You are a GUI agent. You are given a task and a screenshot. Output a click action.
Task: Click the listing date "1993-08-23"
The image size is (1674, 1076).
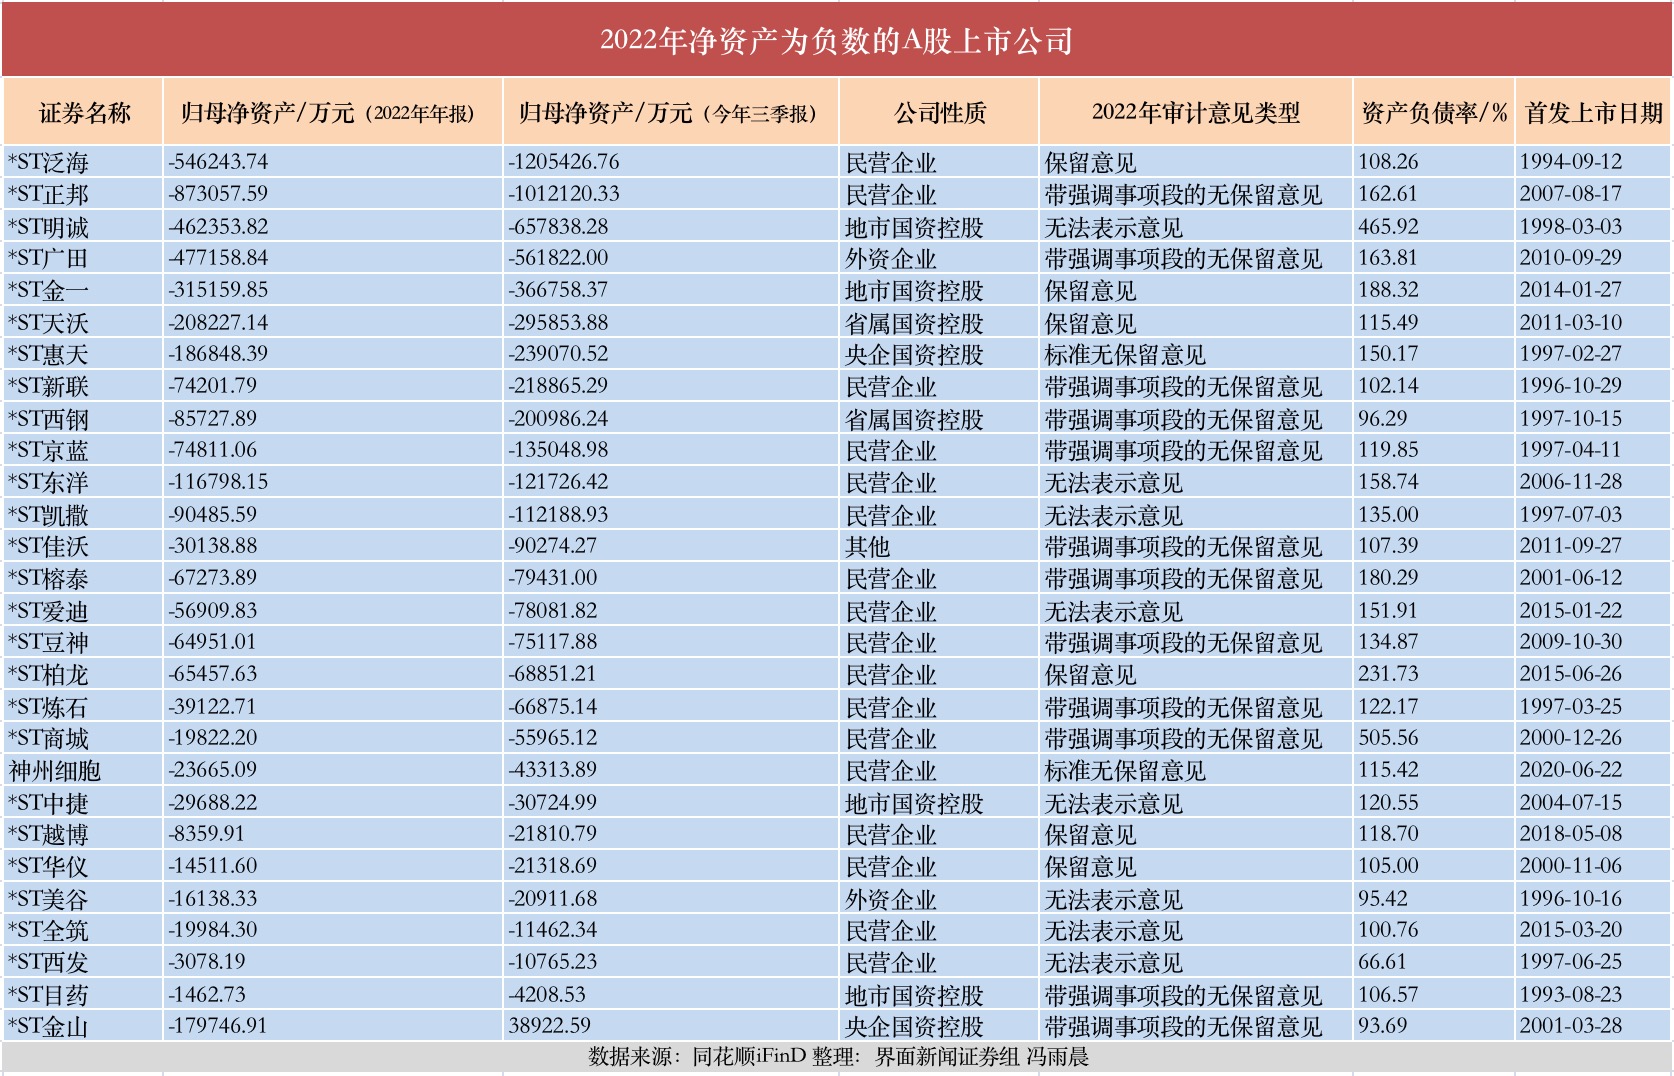(1571, 995)
